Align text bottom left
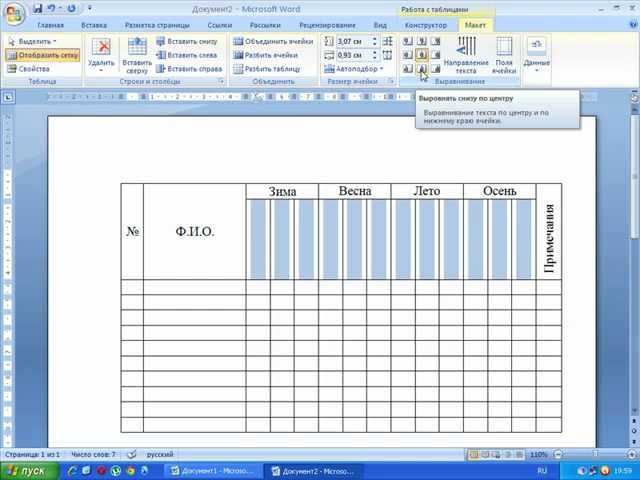The image size is (640, 480). (x=408, y=69)
